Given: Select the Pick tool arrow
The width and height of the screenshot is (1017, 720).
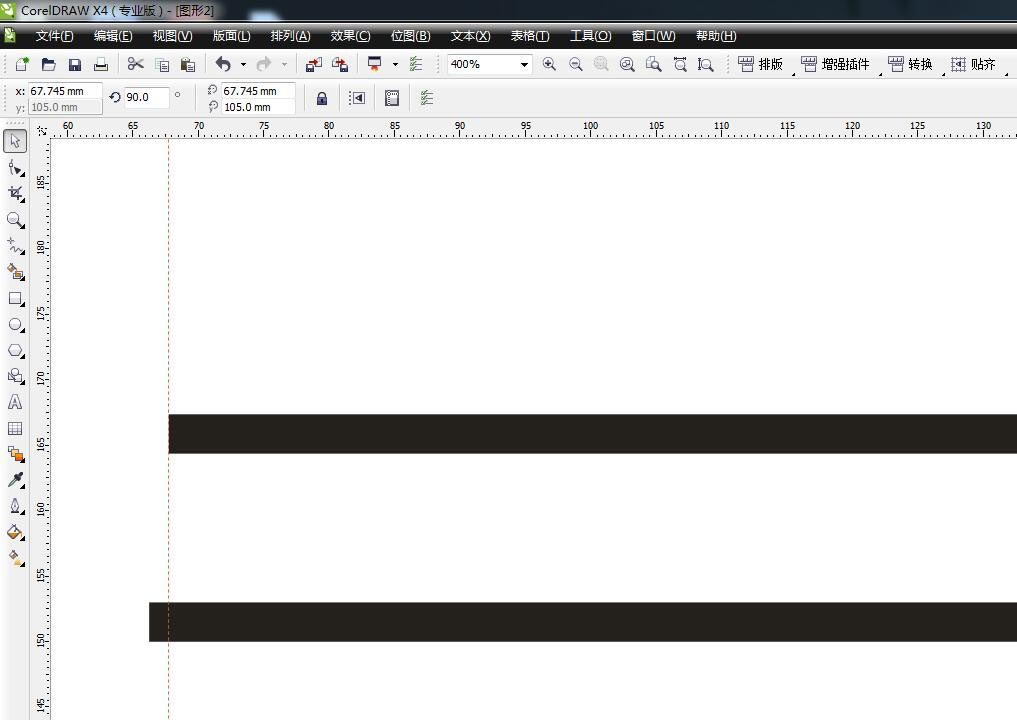Looking at the screenshot, I should [x=15, y=141].
